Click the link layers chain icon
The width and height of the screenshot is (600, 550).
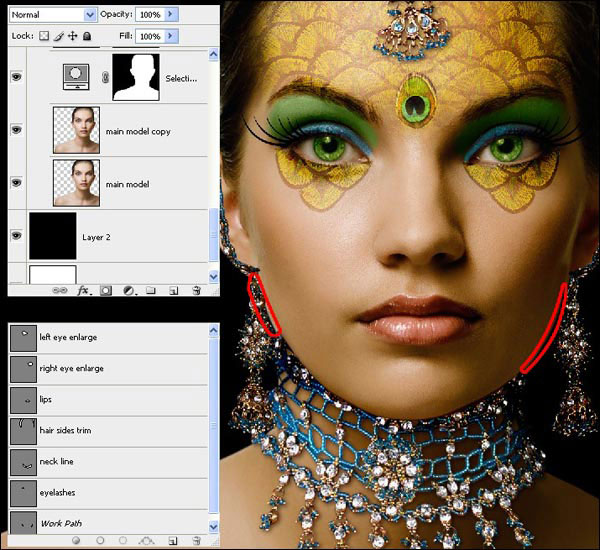tap(60, 291)
